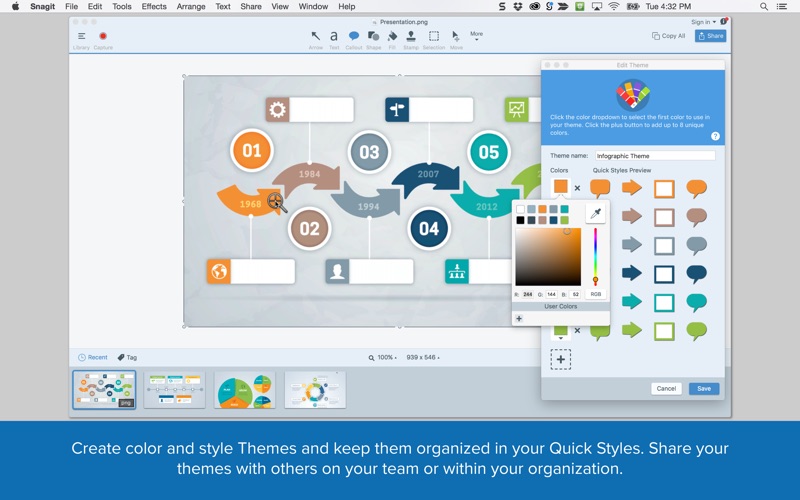Click the Tag filter
Screen dimensions: 800x500
[128, 357]
